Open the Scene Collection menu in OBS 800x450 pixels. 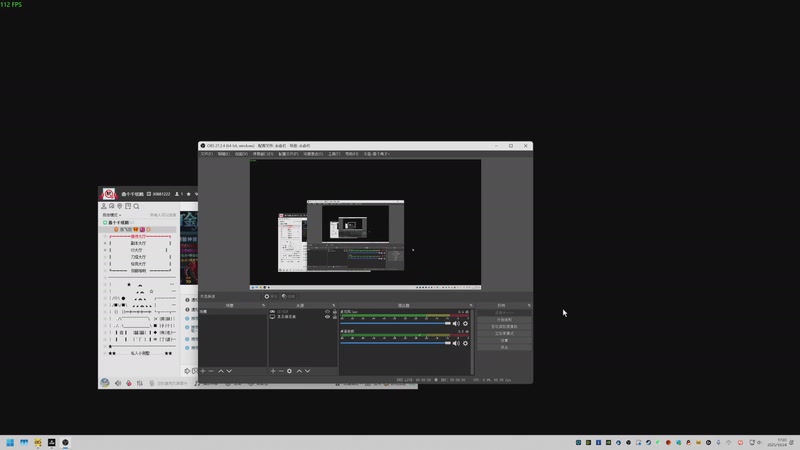pos(313,154)
